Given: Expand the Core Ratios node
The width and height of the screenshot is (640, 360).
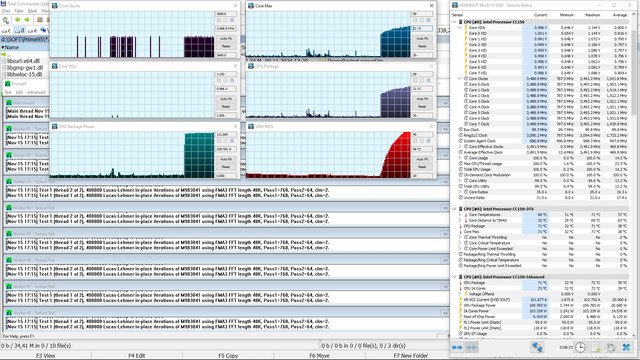Looking at the screenshot, I should point(460,192).
